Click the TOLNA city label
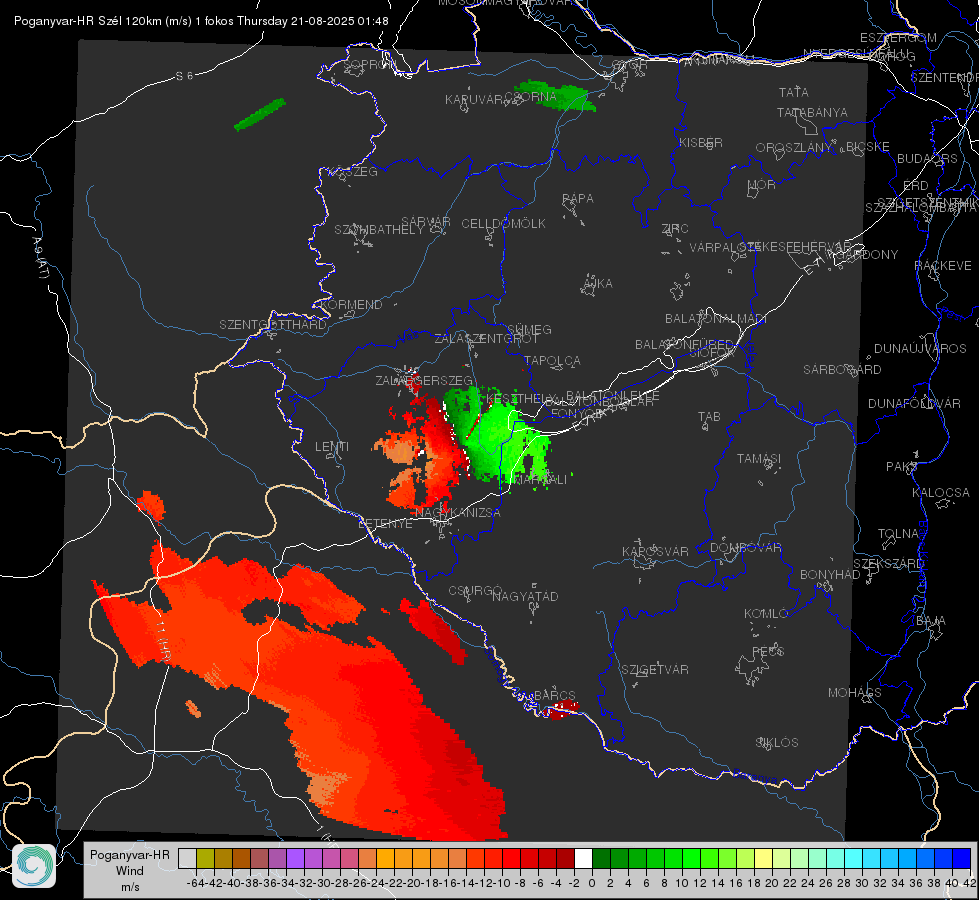The height and width of the screenshot is (900, 979). click(x=898, y=534)
